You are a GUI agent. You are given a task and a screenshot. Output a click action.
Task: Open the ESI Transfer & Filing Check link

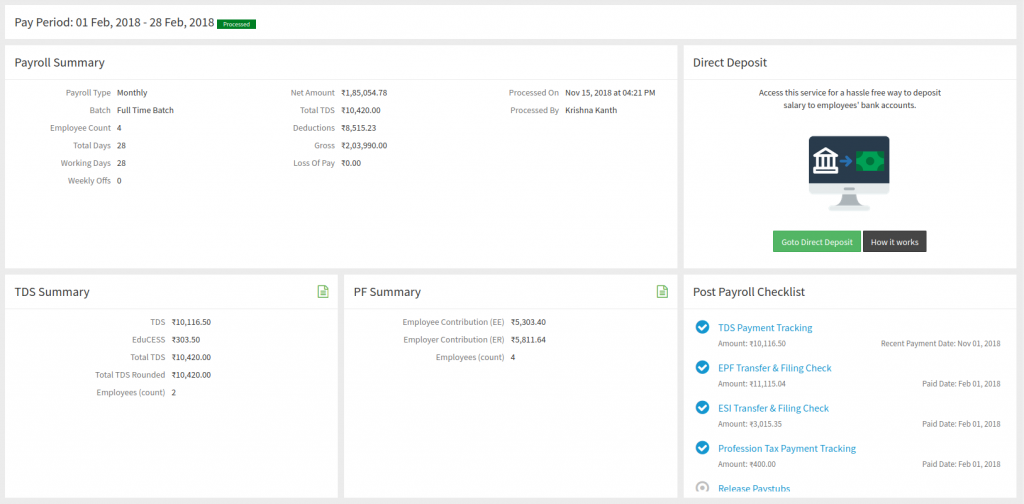[773, 408]
